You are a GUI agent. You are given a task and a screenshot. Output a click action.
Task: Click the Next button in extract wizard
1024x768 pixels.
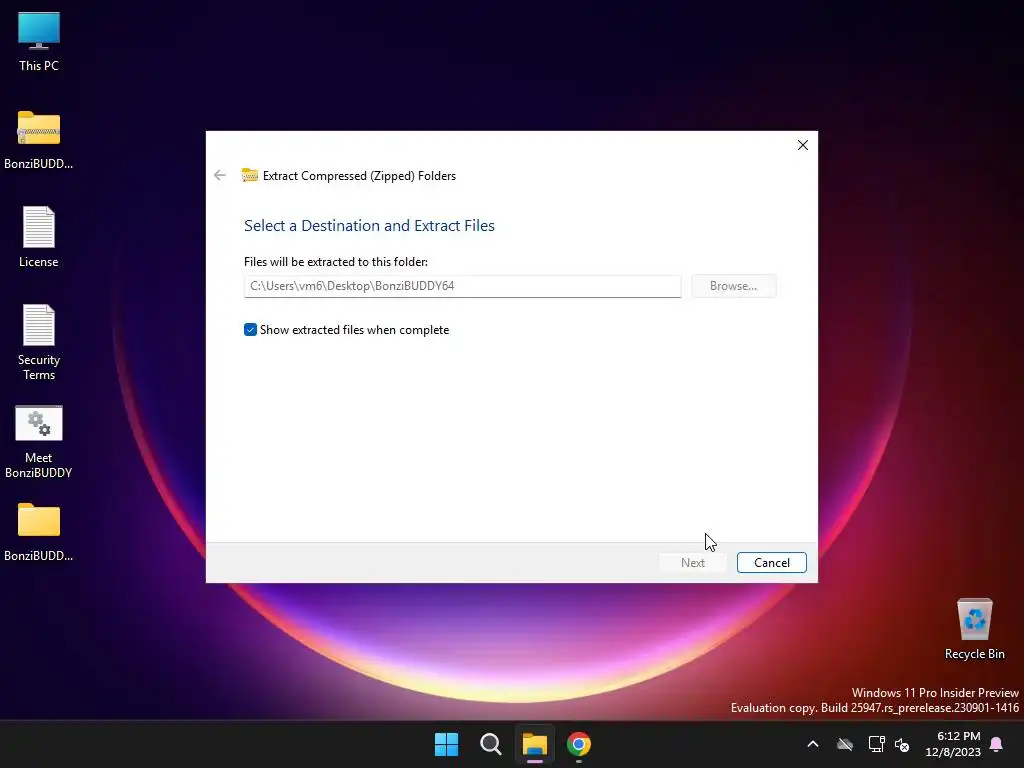pos(693,563)
